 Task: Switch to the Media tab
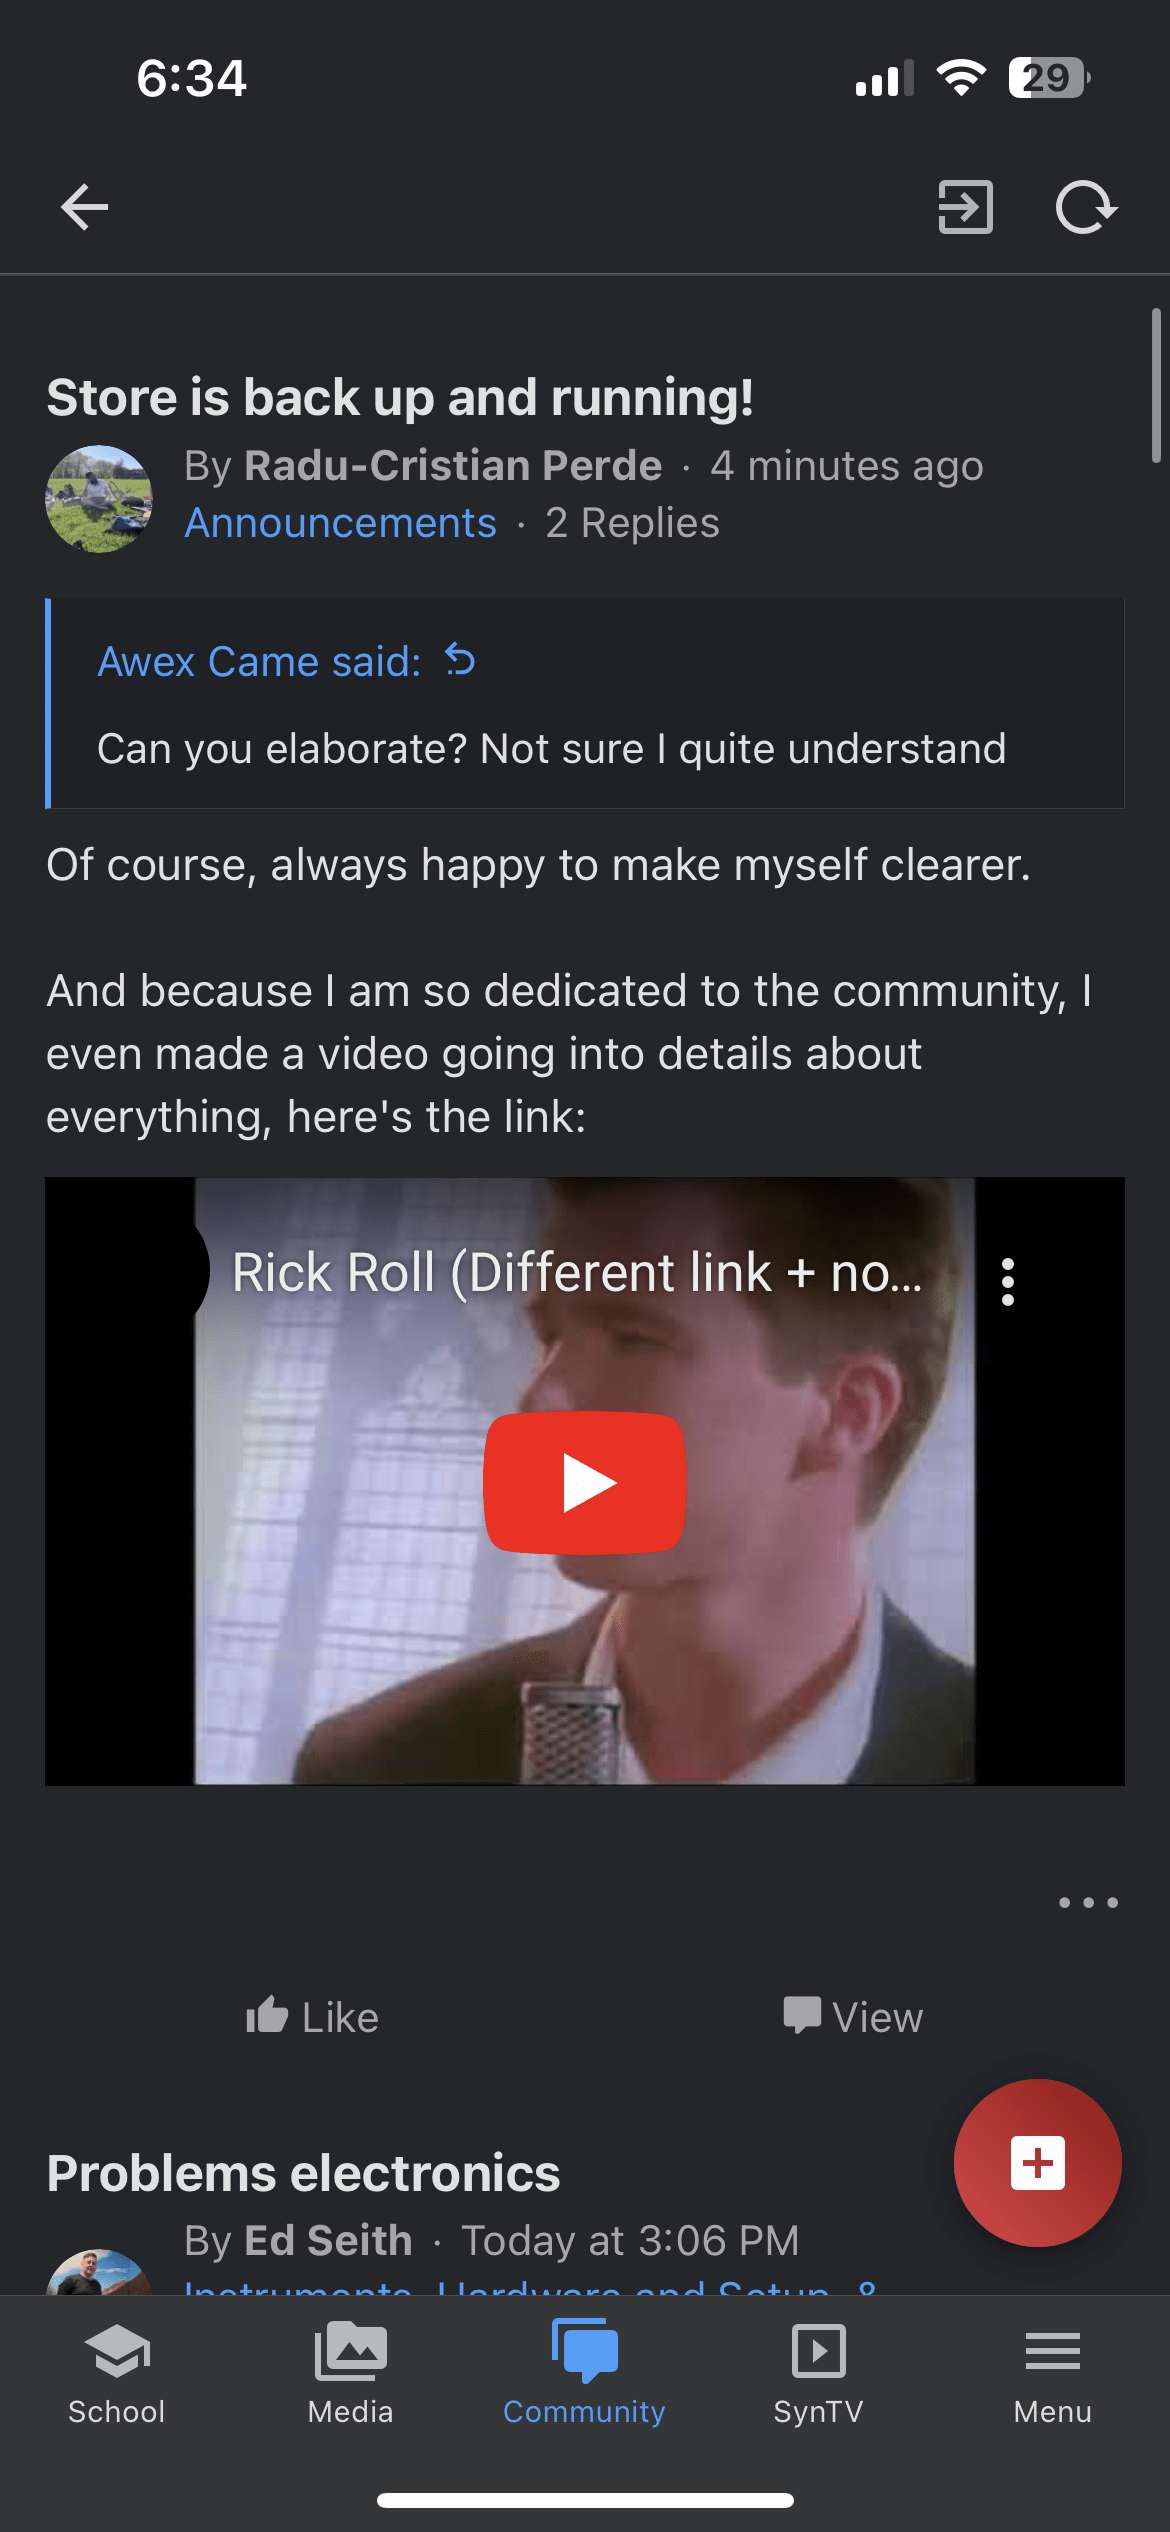(351, 2373)
